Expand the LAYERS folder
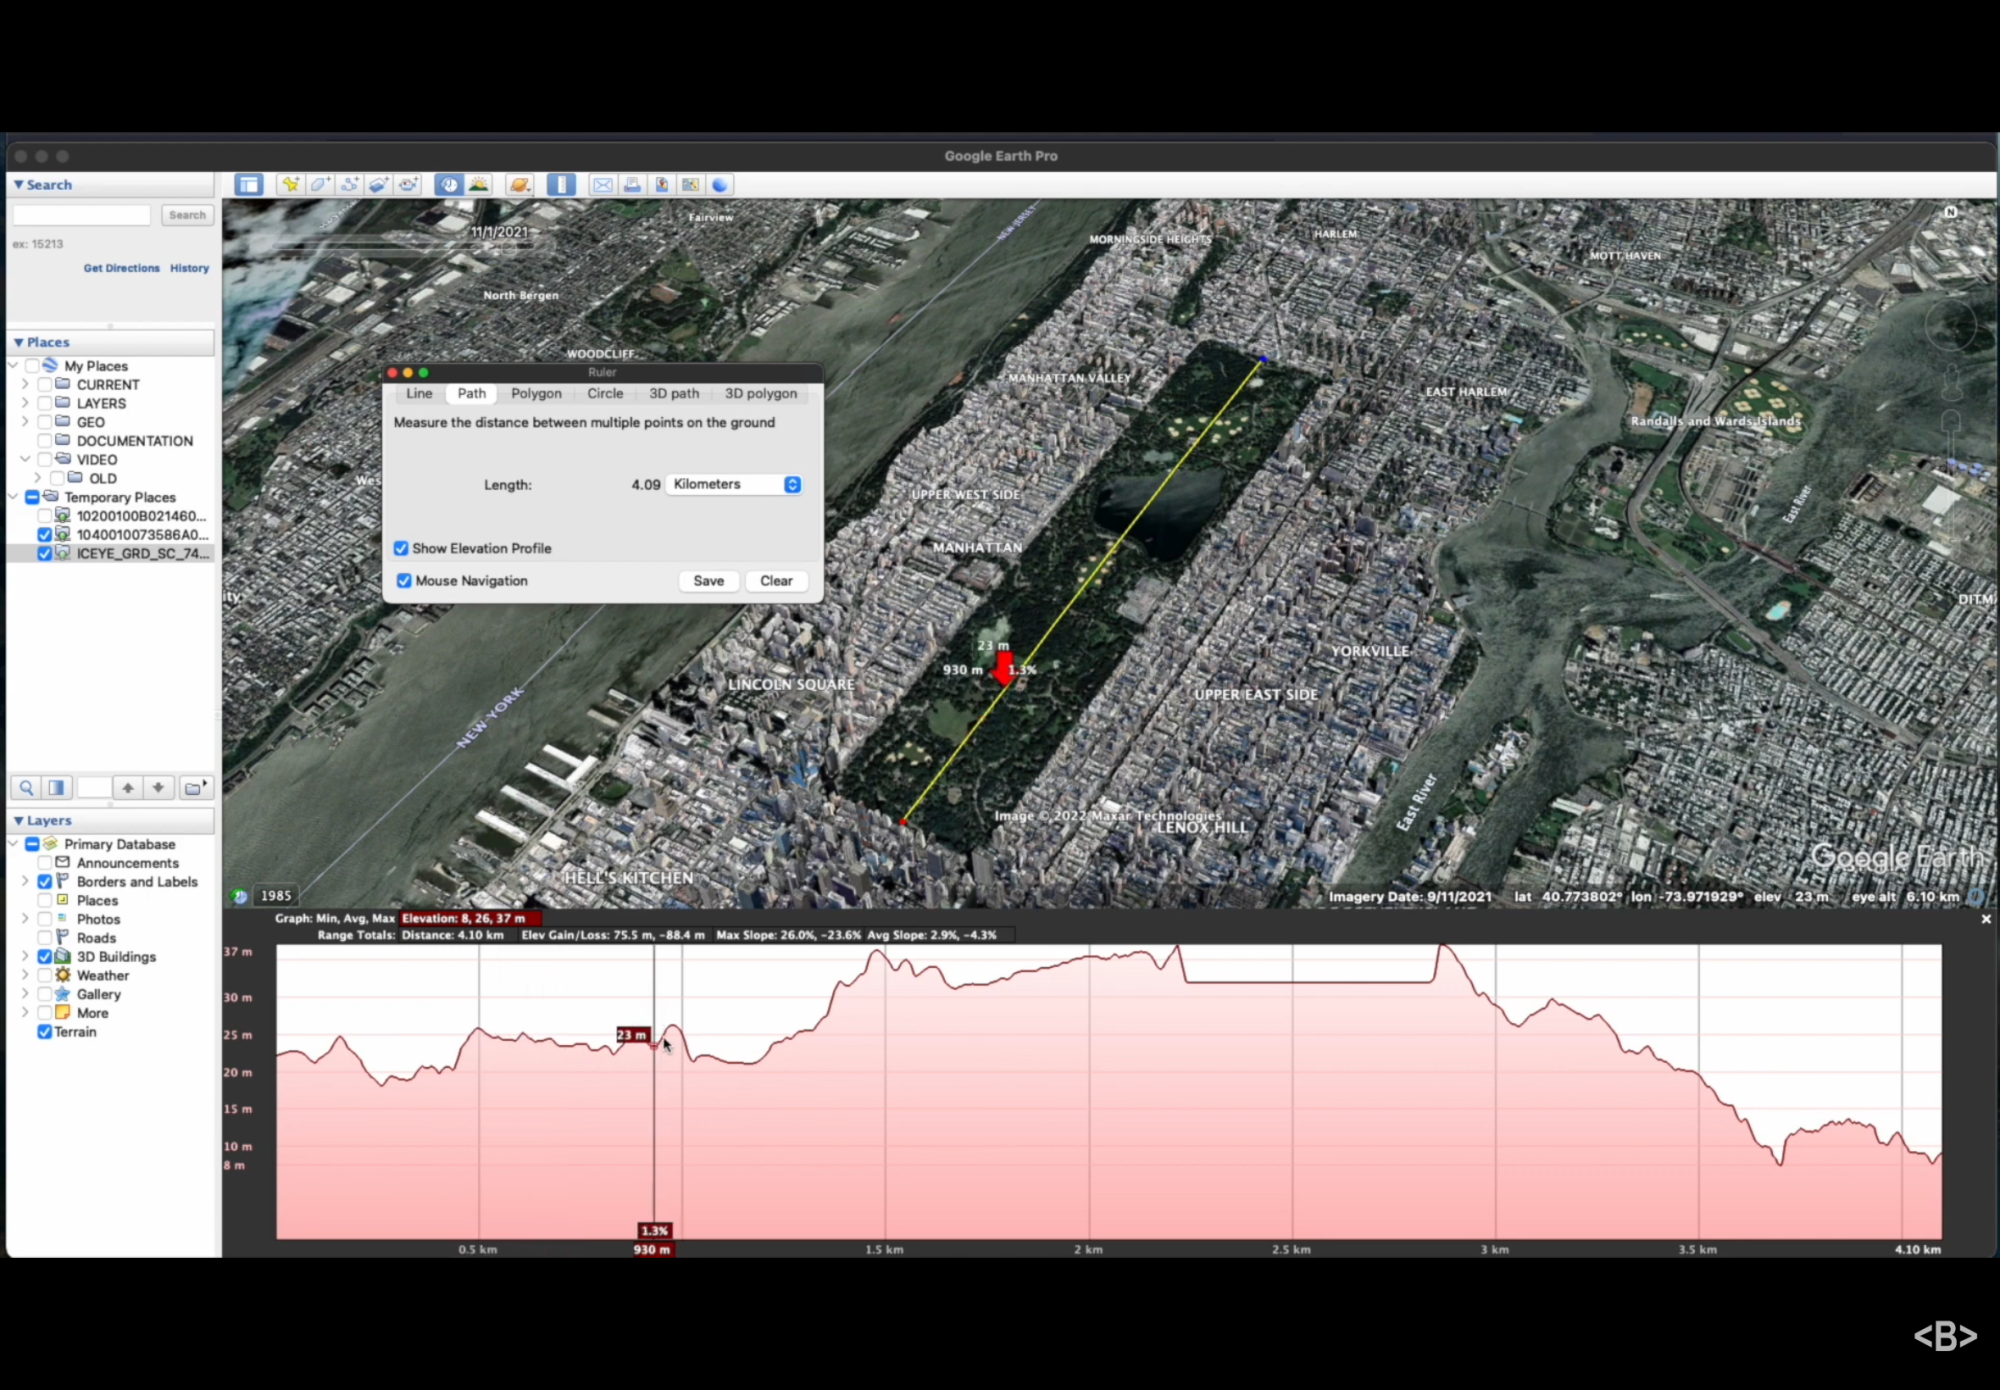This screenshot has width=2000, height=1390. [x=25, y=404]
